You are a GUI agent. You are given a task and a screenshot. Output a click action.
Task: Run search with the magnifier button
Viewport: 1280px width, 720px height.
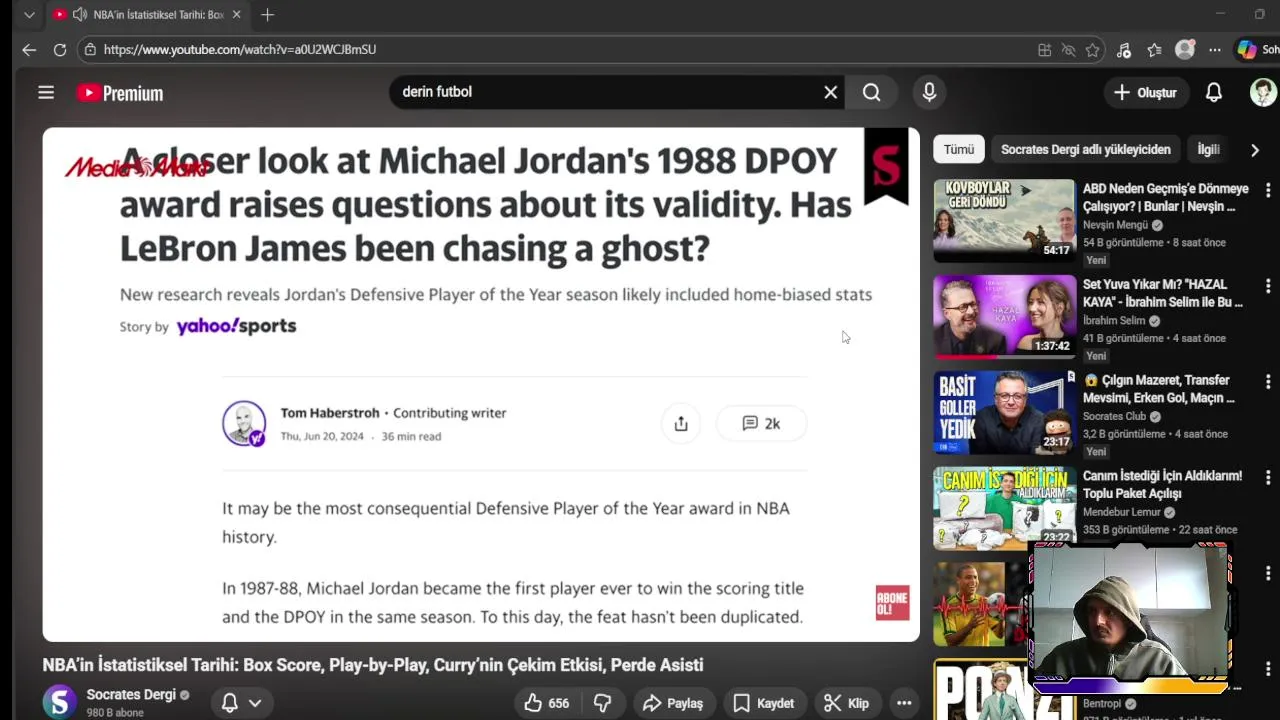pyautogui.click(x=872, y=92)
